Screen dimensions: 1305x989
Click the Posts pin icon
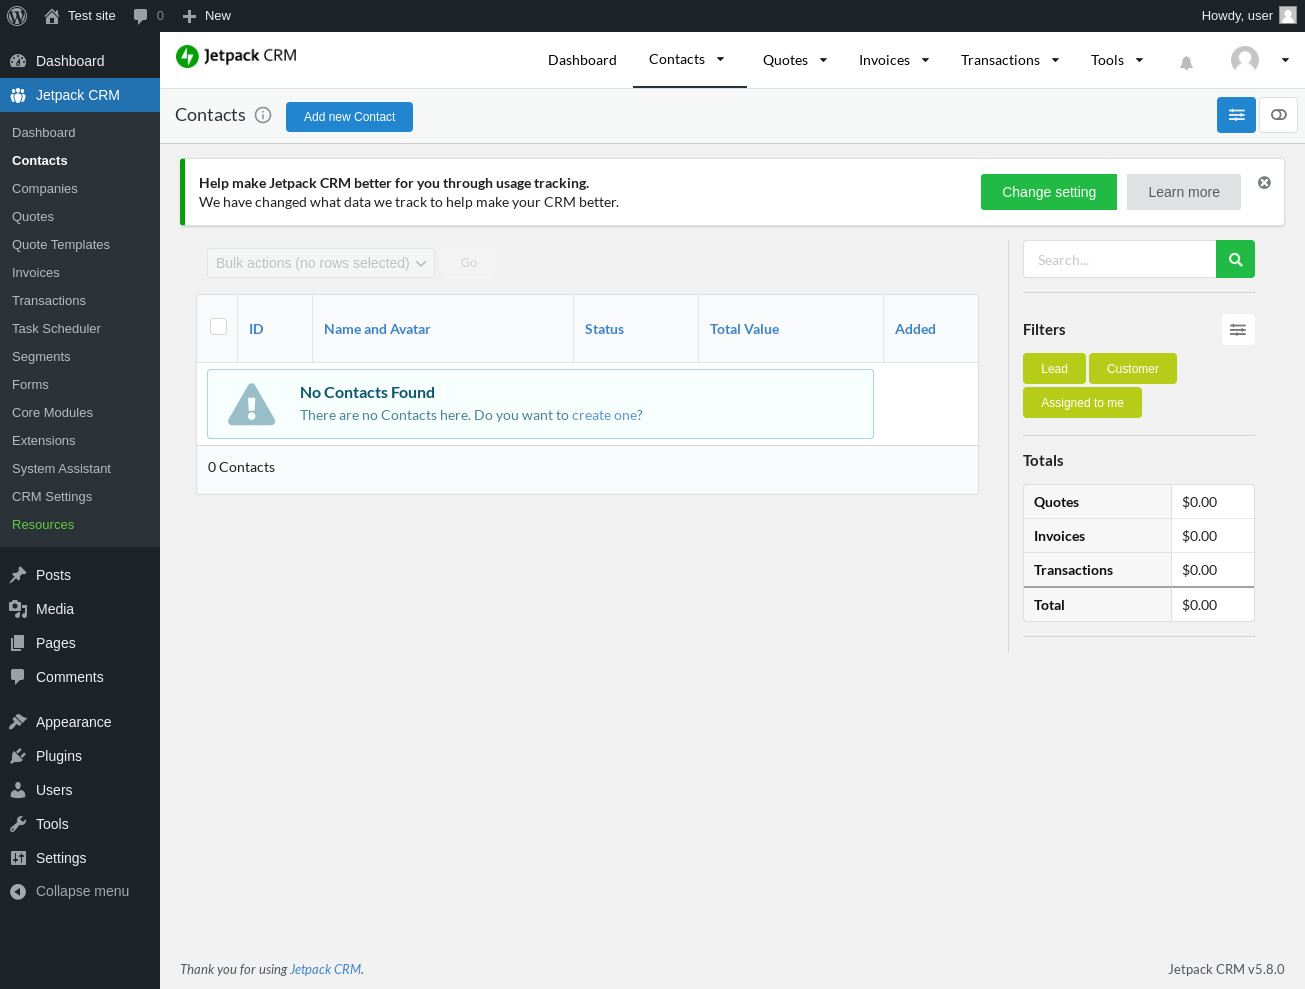(18, 575)
